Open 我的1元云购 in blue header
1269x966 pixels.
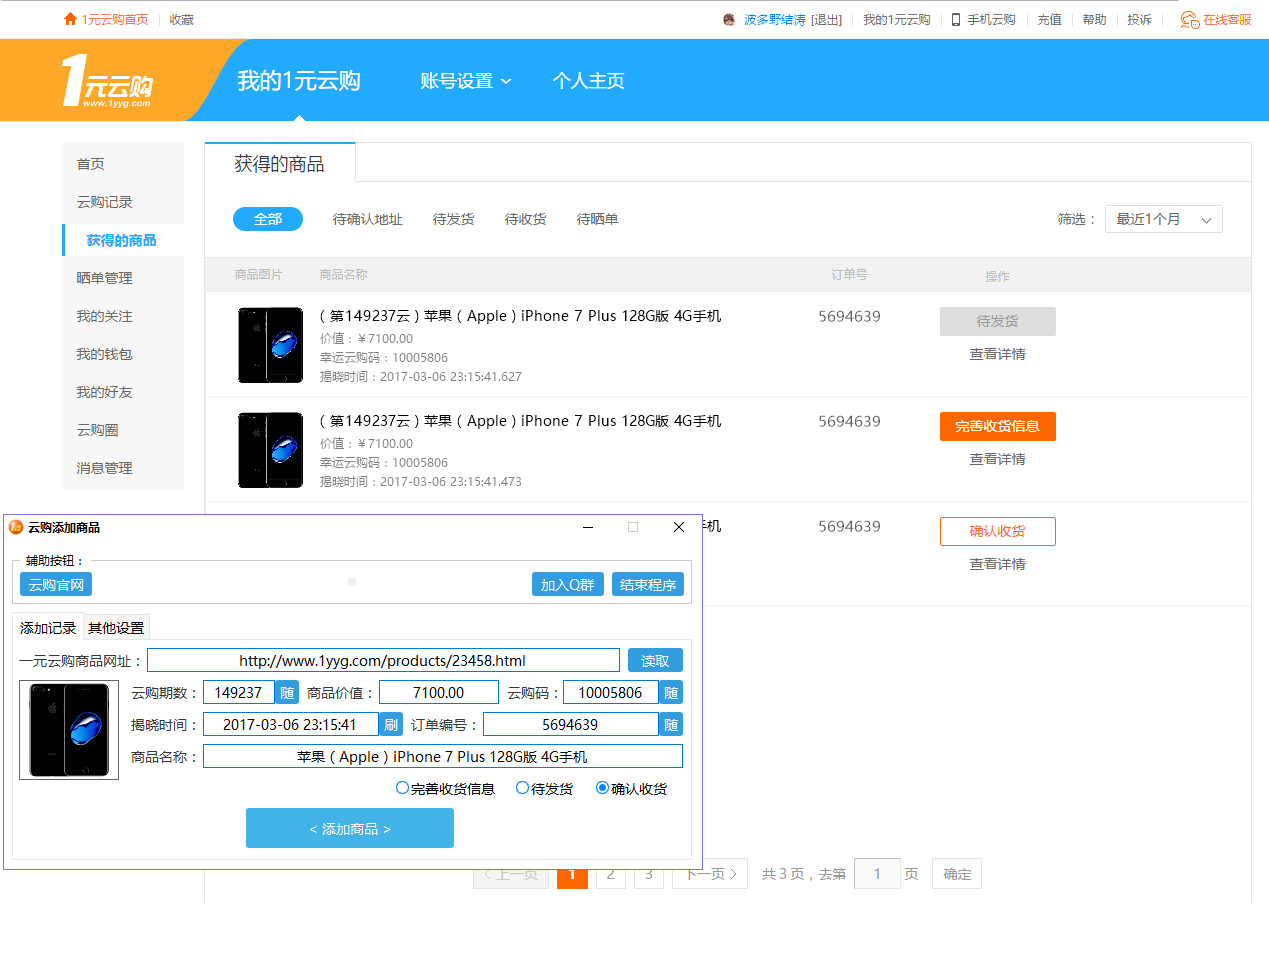click(x=298, y=81)
